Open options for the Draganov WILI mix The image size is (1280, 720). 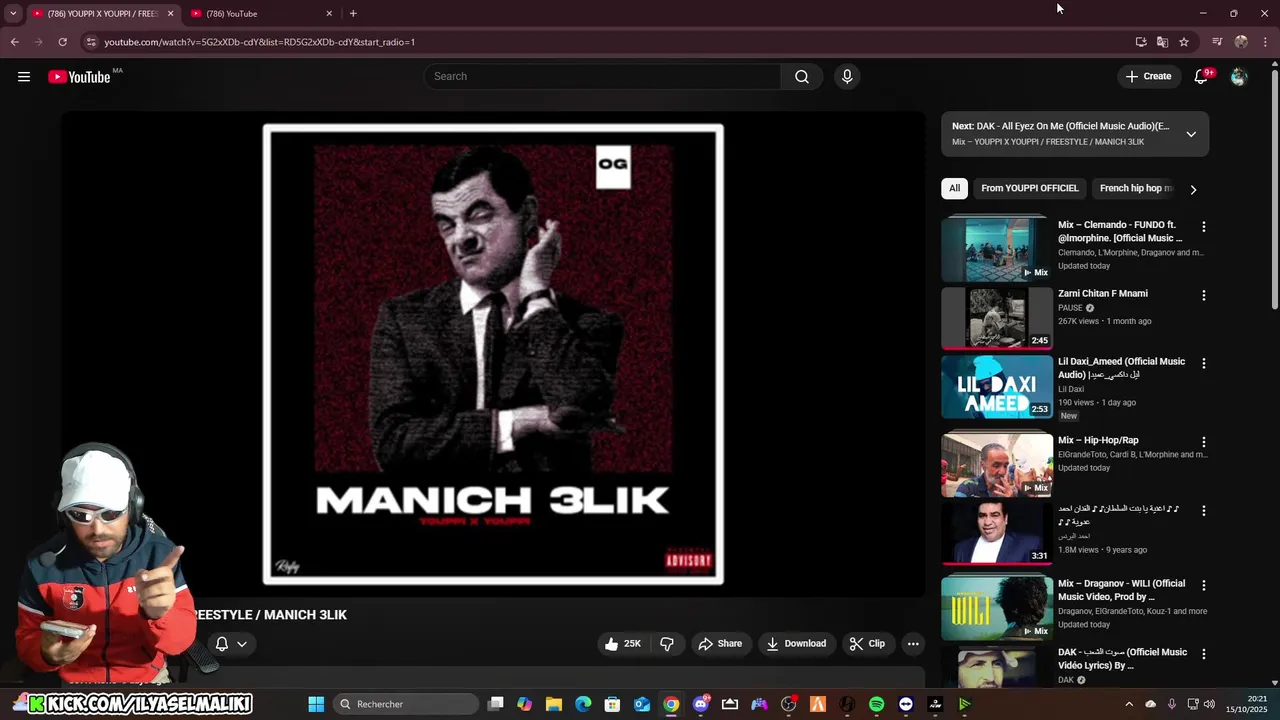[x=1204, y=585]
